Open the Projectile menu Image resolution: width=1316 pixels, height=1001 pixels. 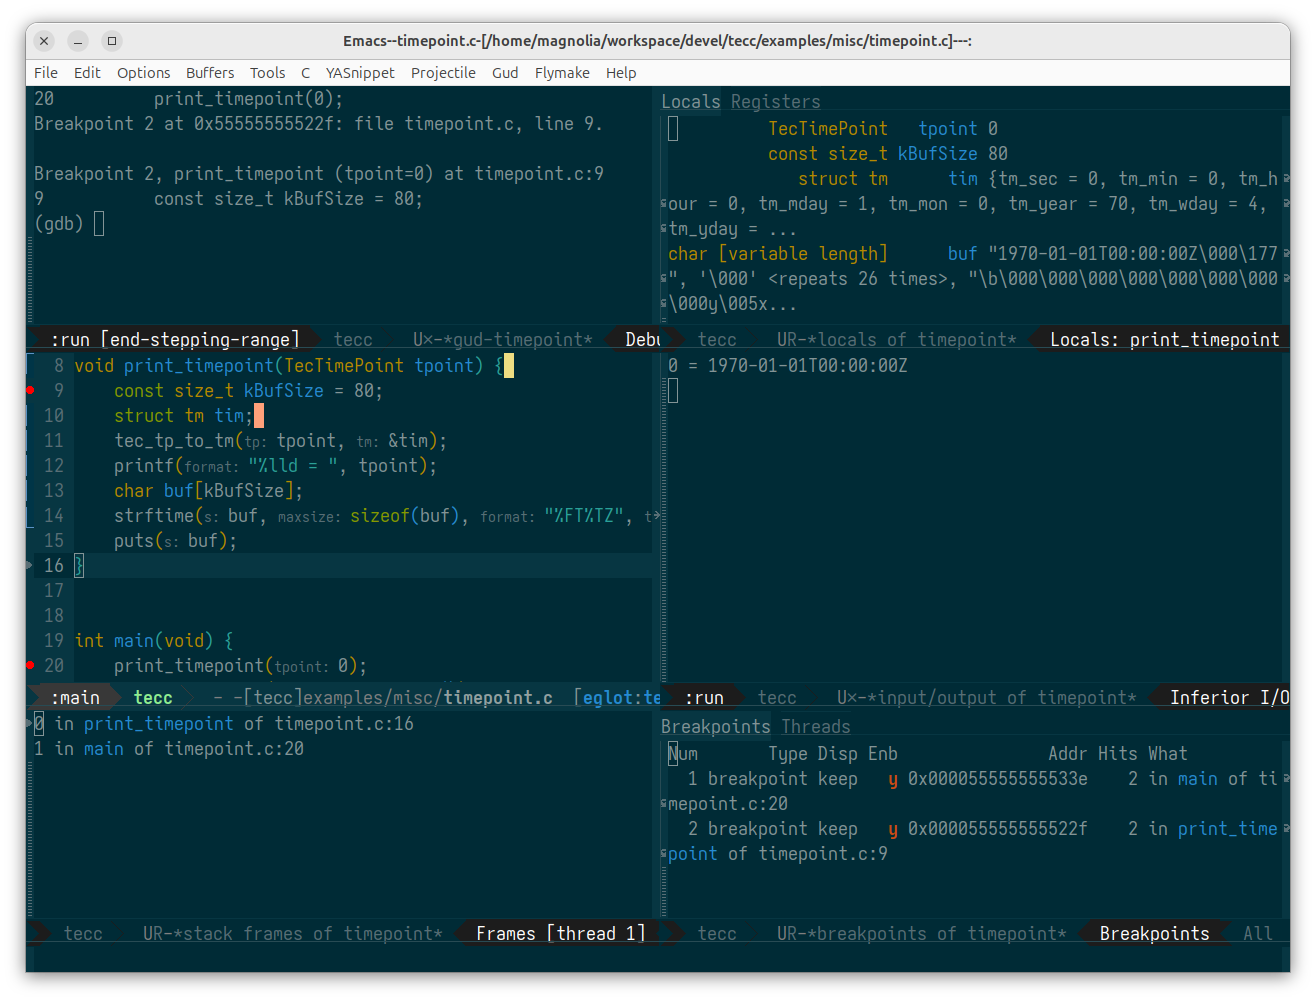point(443,73)
